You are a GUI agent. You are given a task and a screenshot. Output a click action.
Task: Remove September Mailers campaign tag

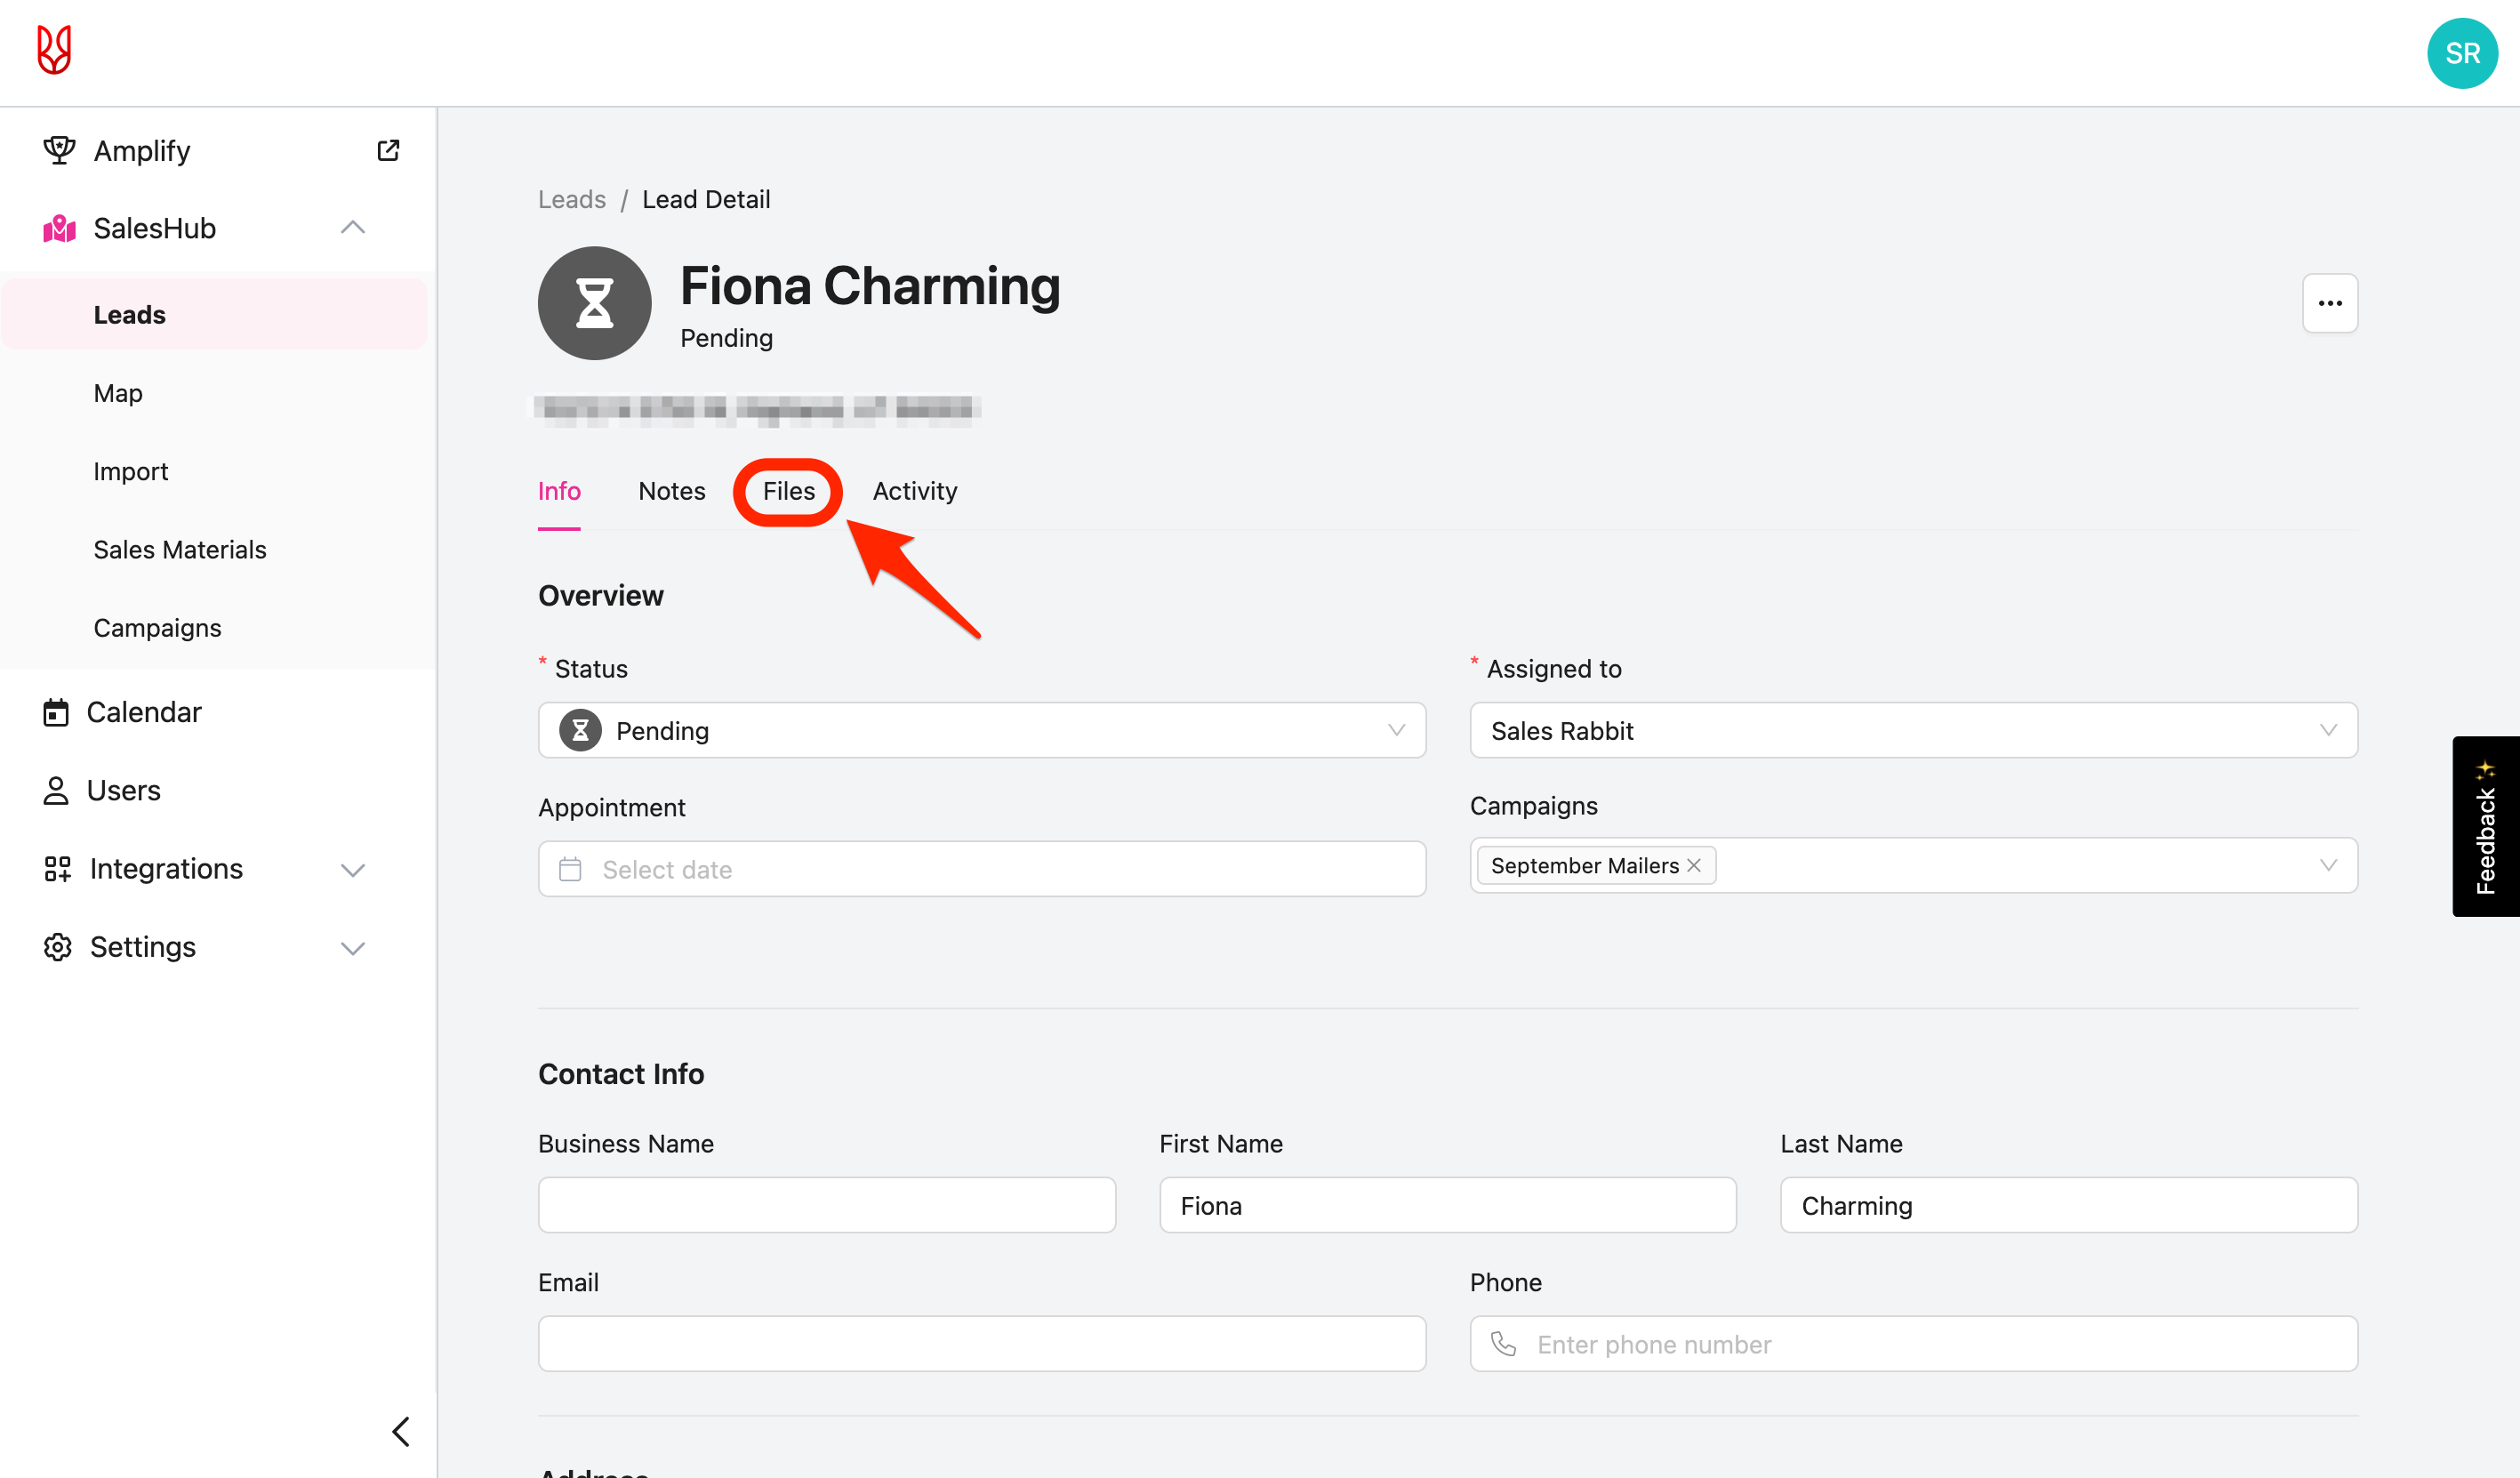pyautogui.click(x=1693, y=865)
